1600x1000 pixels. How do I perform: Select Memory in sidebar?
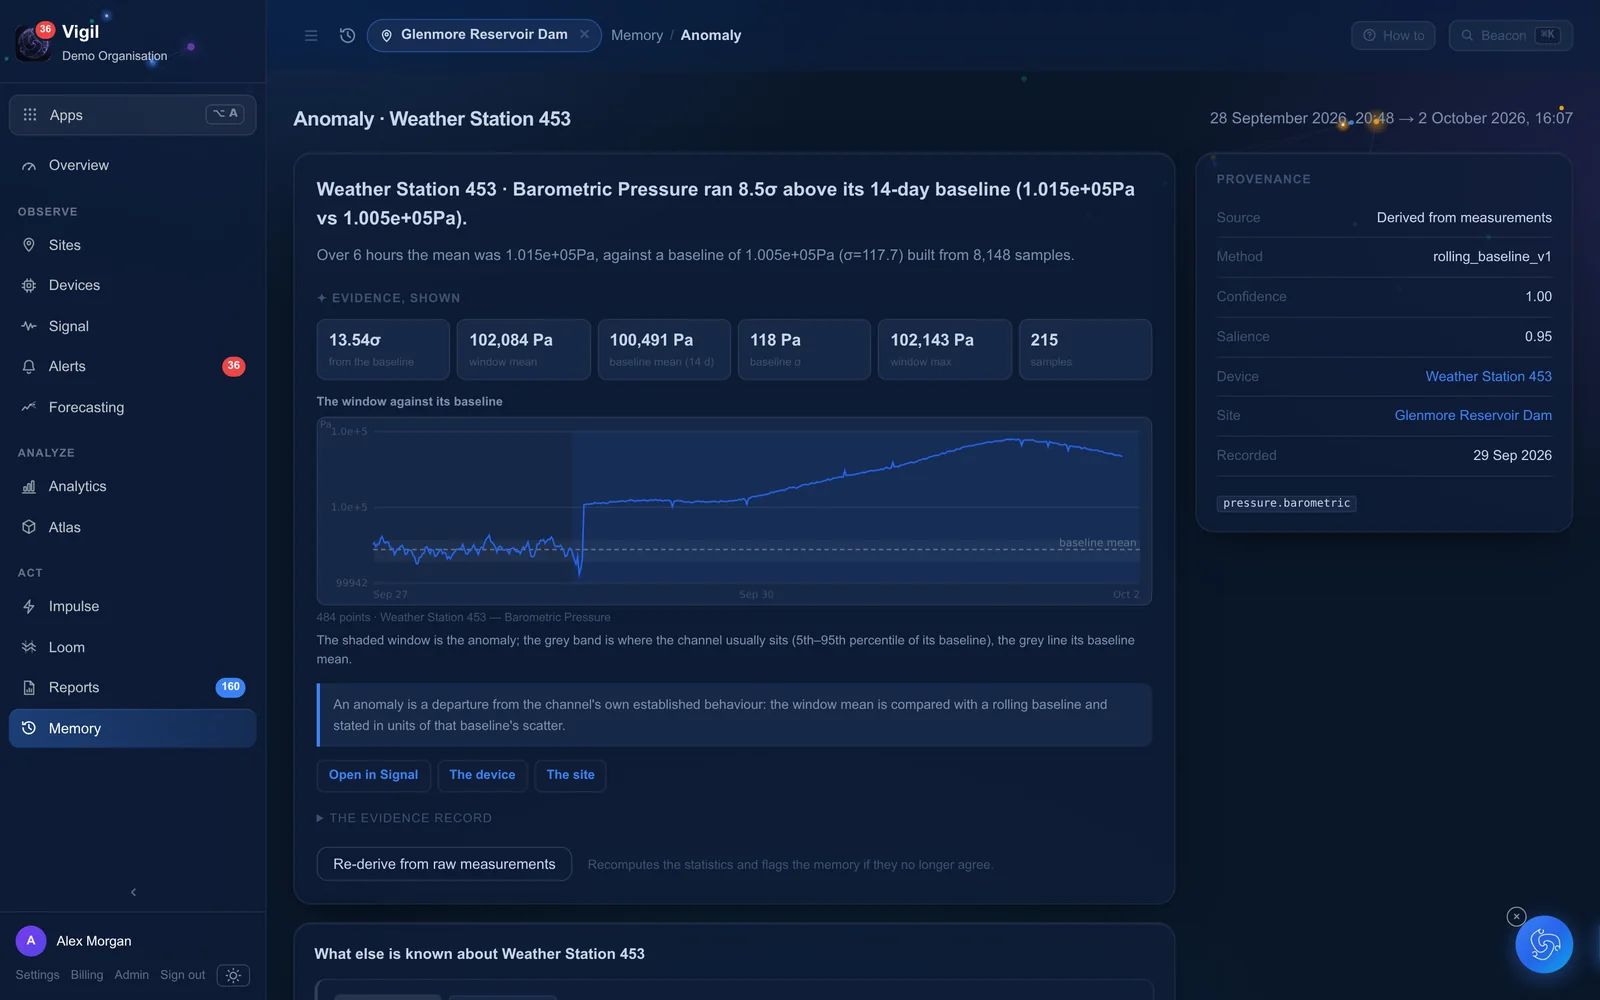(x=132, y=728)
